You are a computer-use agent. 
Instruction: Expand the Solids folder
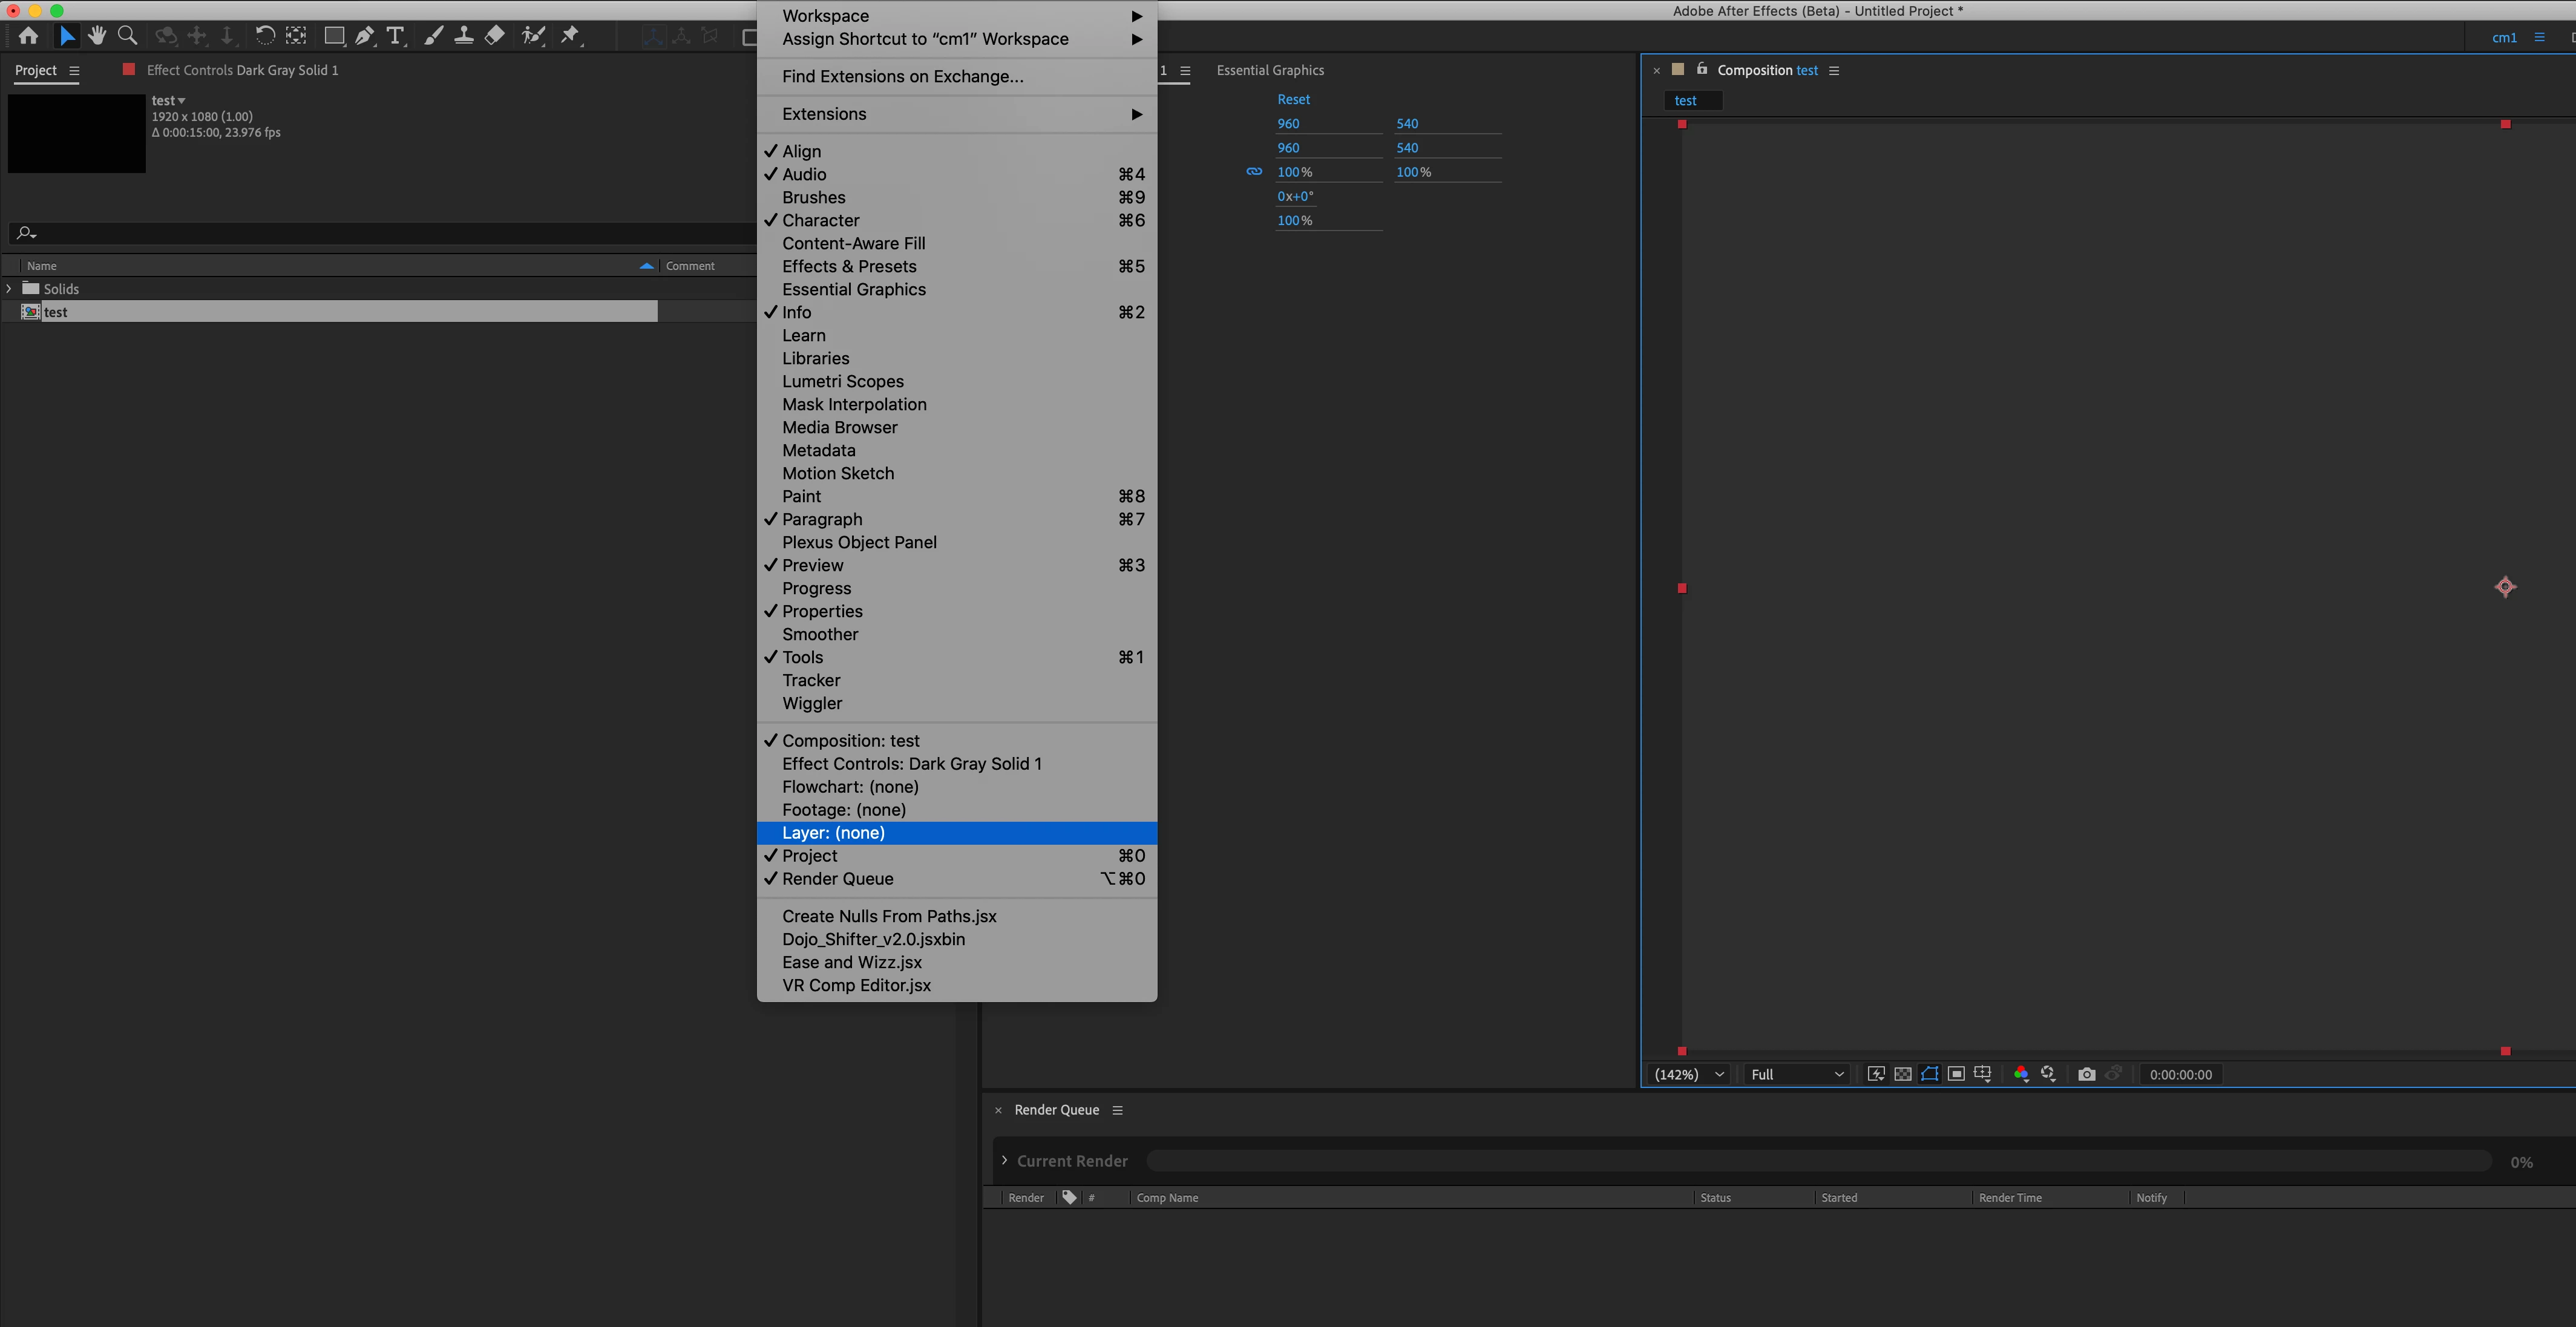9,288
